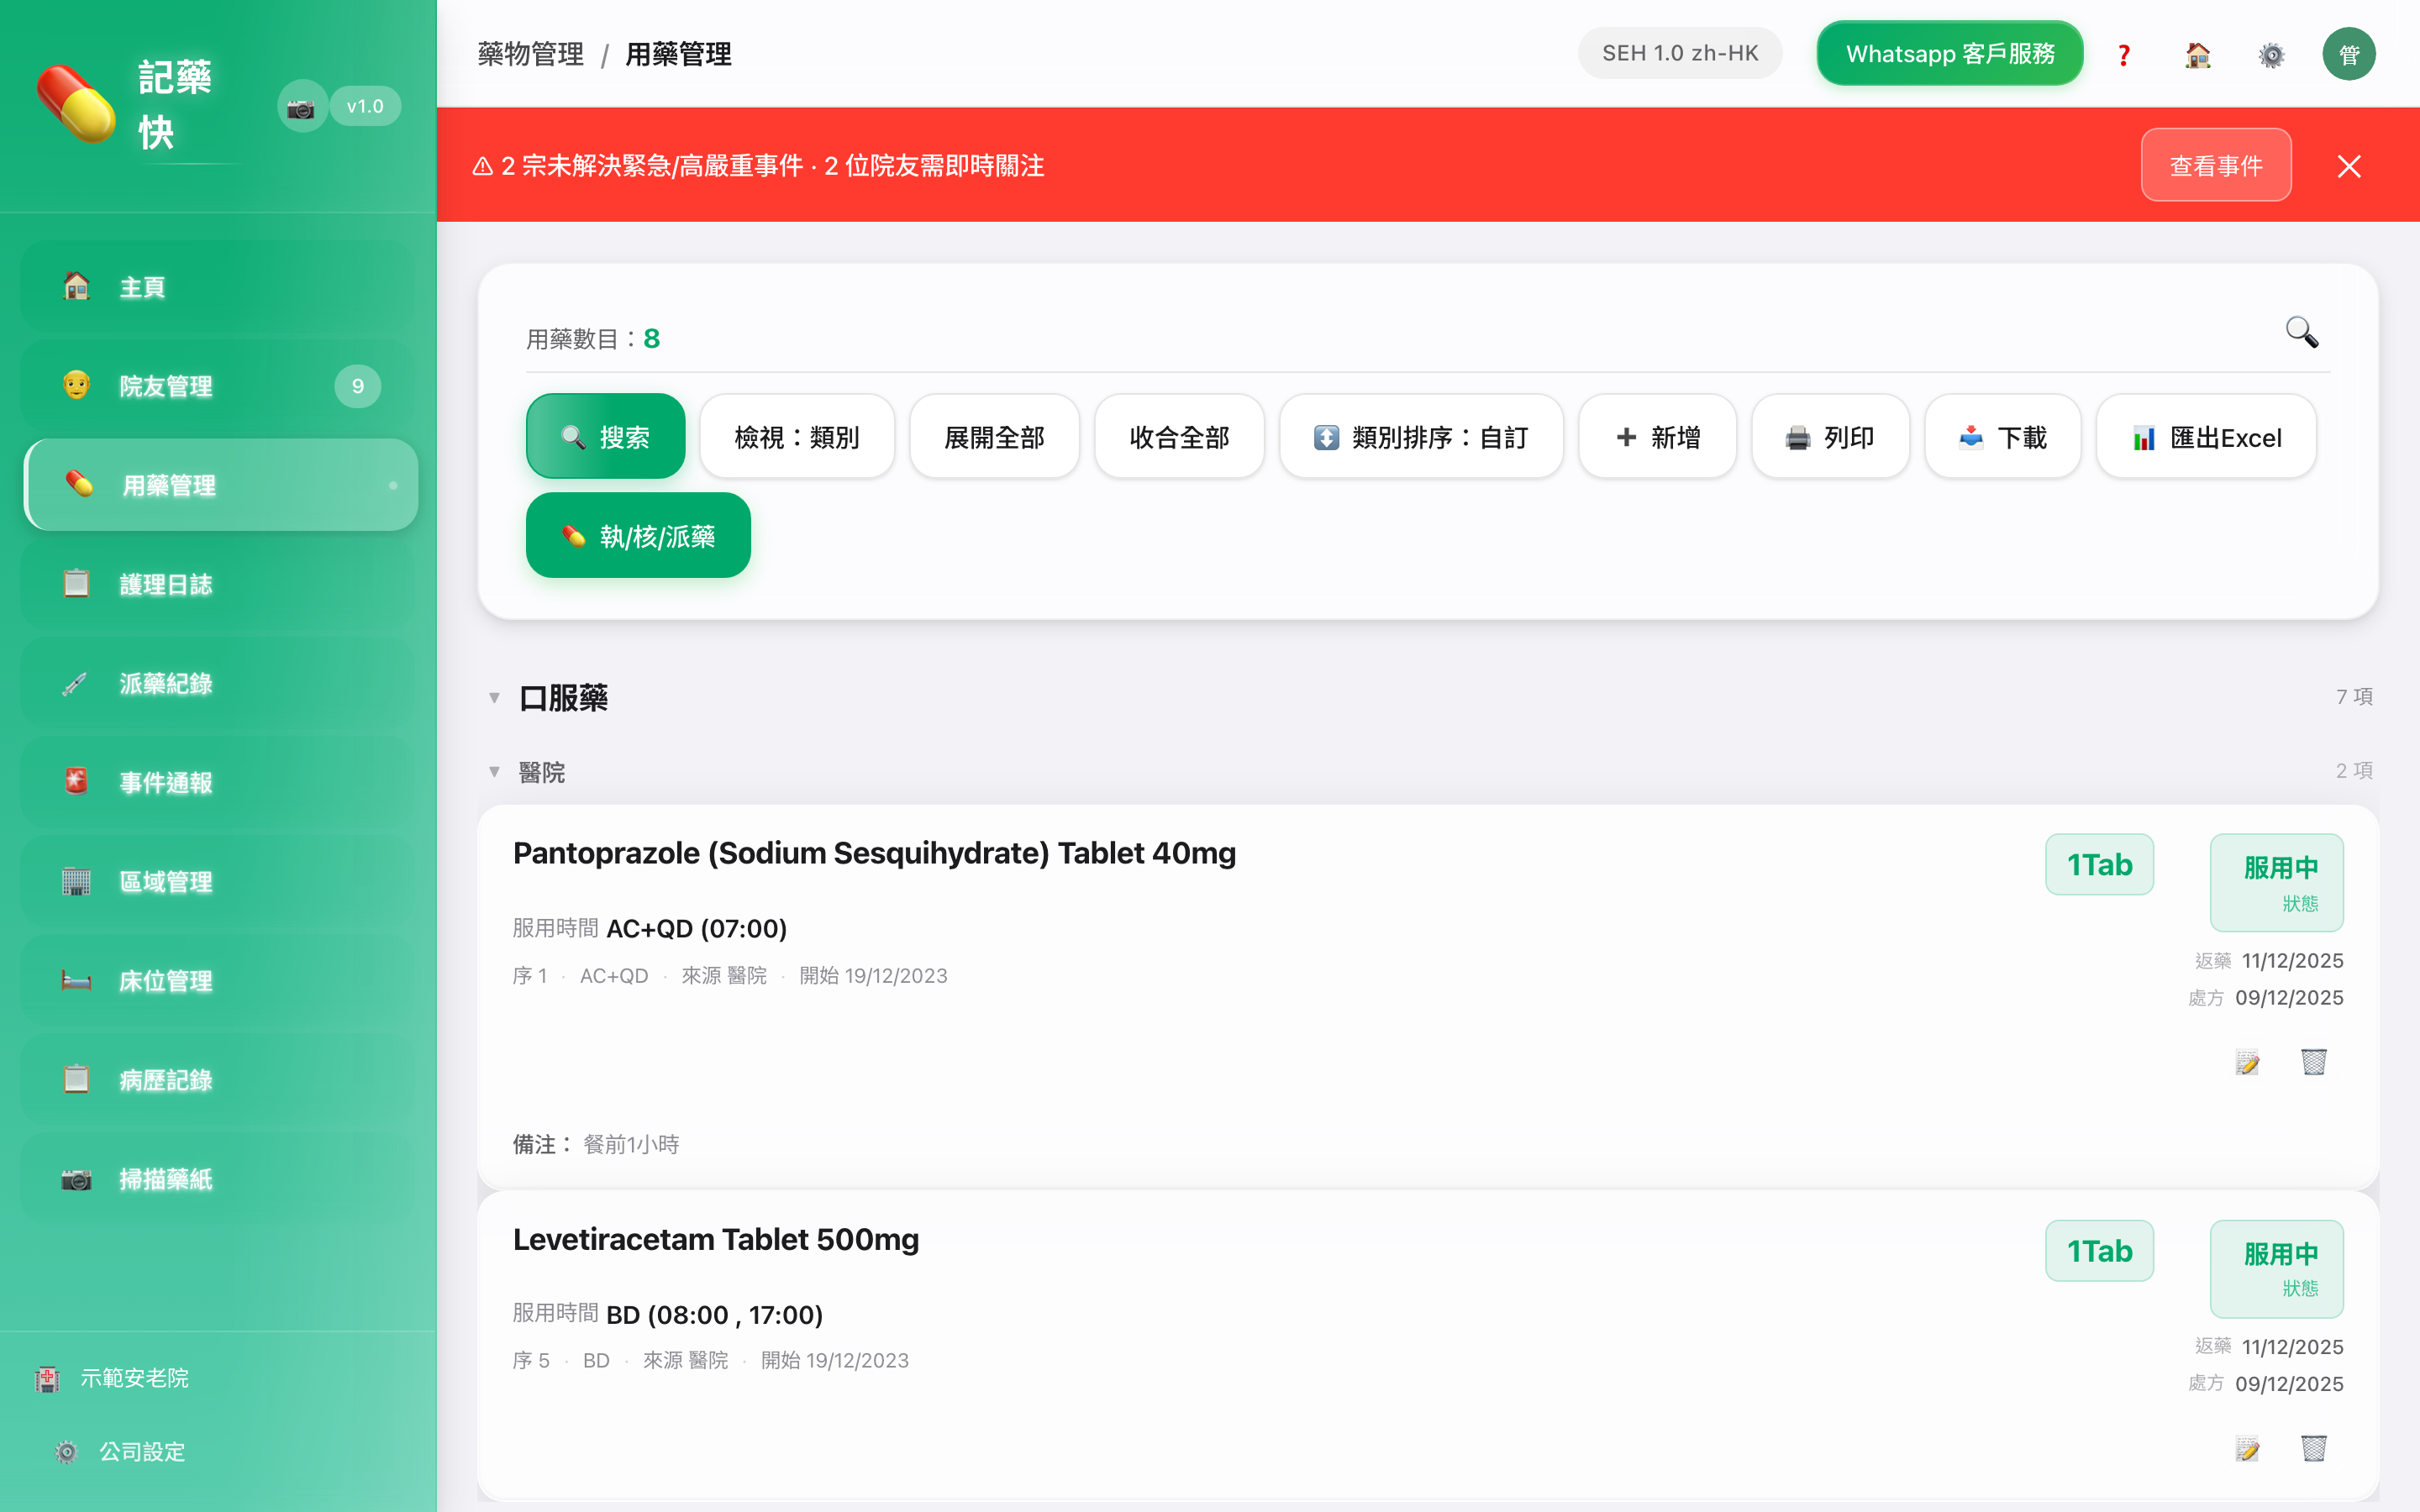Image resolution: width=2420 pixels, height=1512 pixels.
Task: Click Pantoprazole (Sodium Sesquihydrate) Tablet 40mg title
Action: [875, 853]
